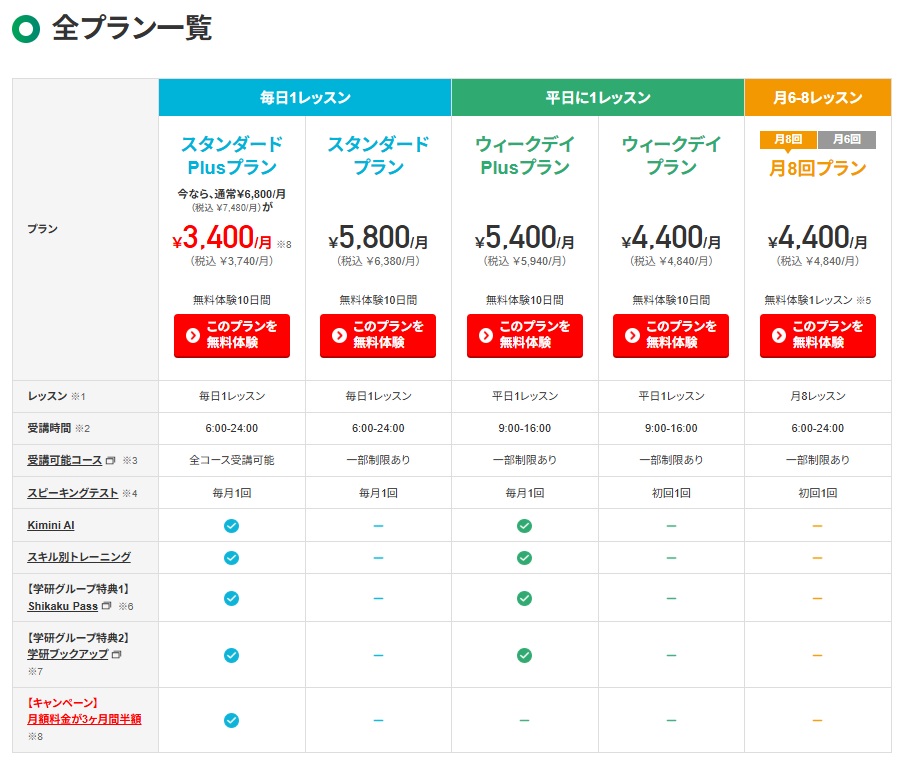Viewport: 905px width, 758px height.
Task: Start free trial for ウィークデイプラン
Action: pos(671,335)
